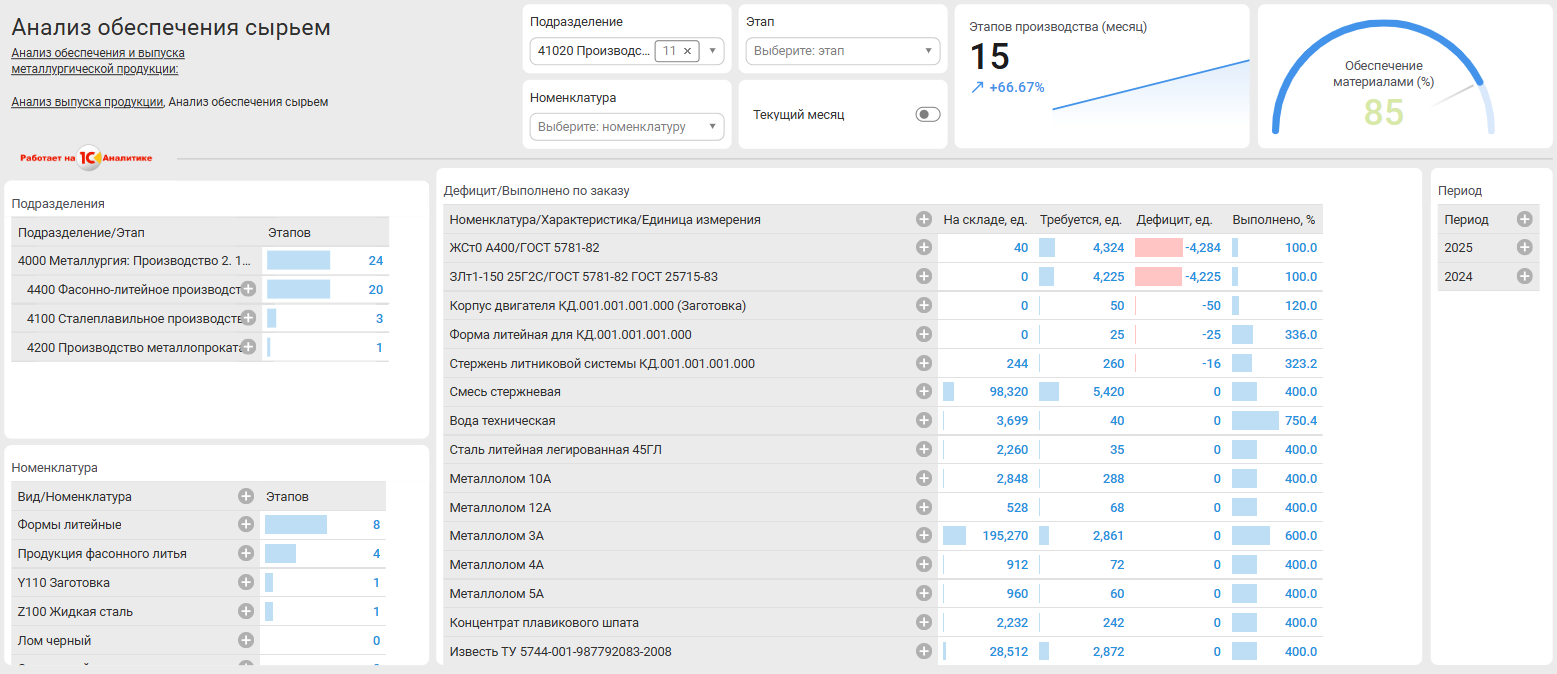Click plus icon in Номенклатура/Характеристика column header
This screenshot has width=1557, height=674.
[924, 220]
